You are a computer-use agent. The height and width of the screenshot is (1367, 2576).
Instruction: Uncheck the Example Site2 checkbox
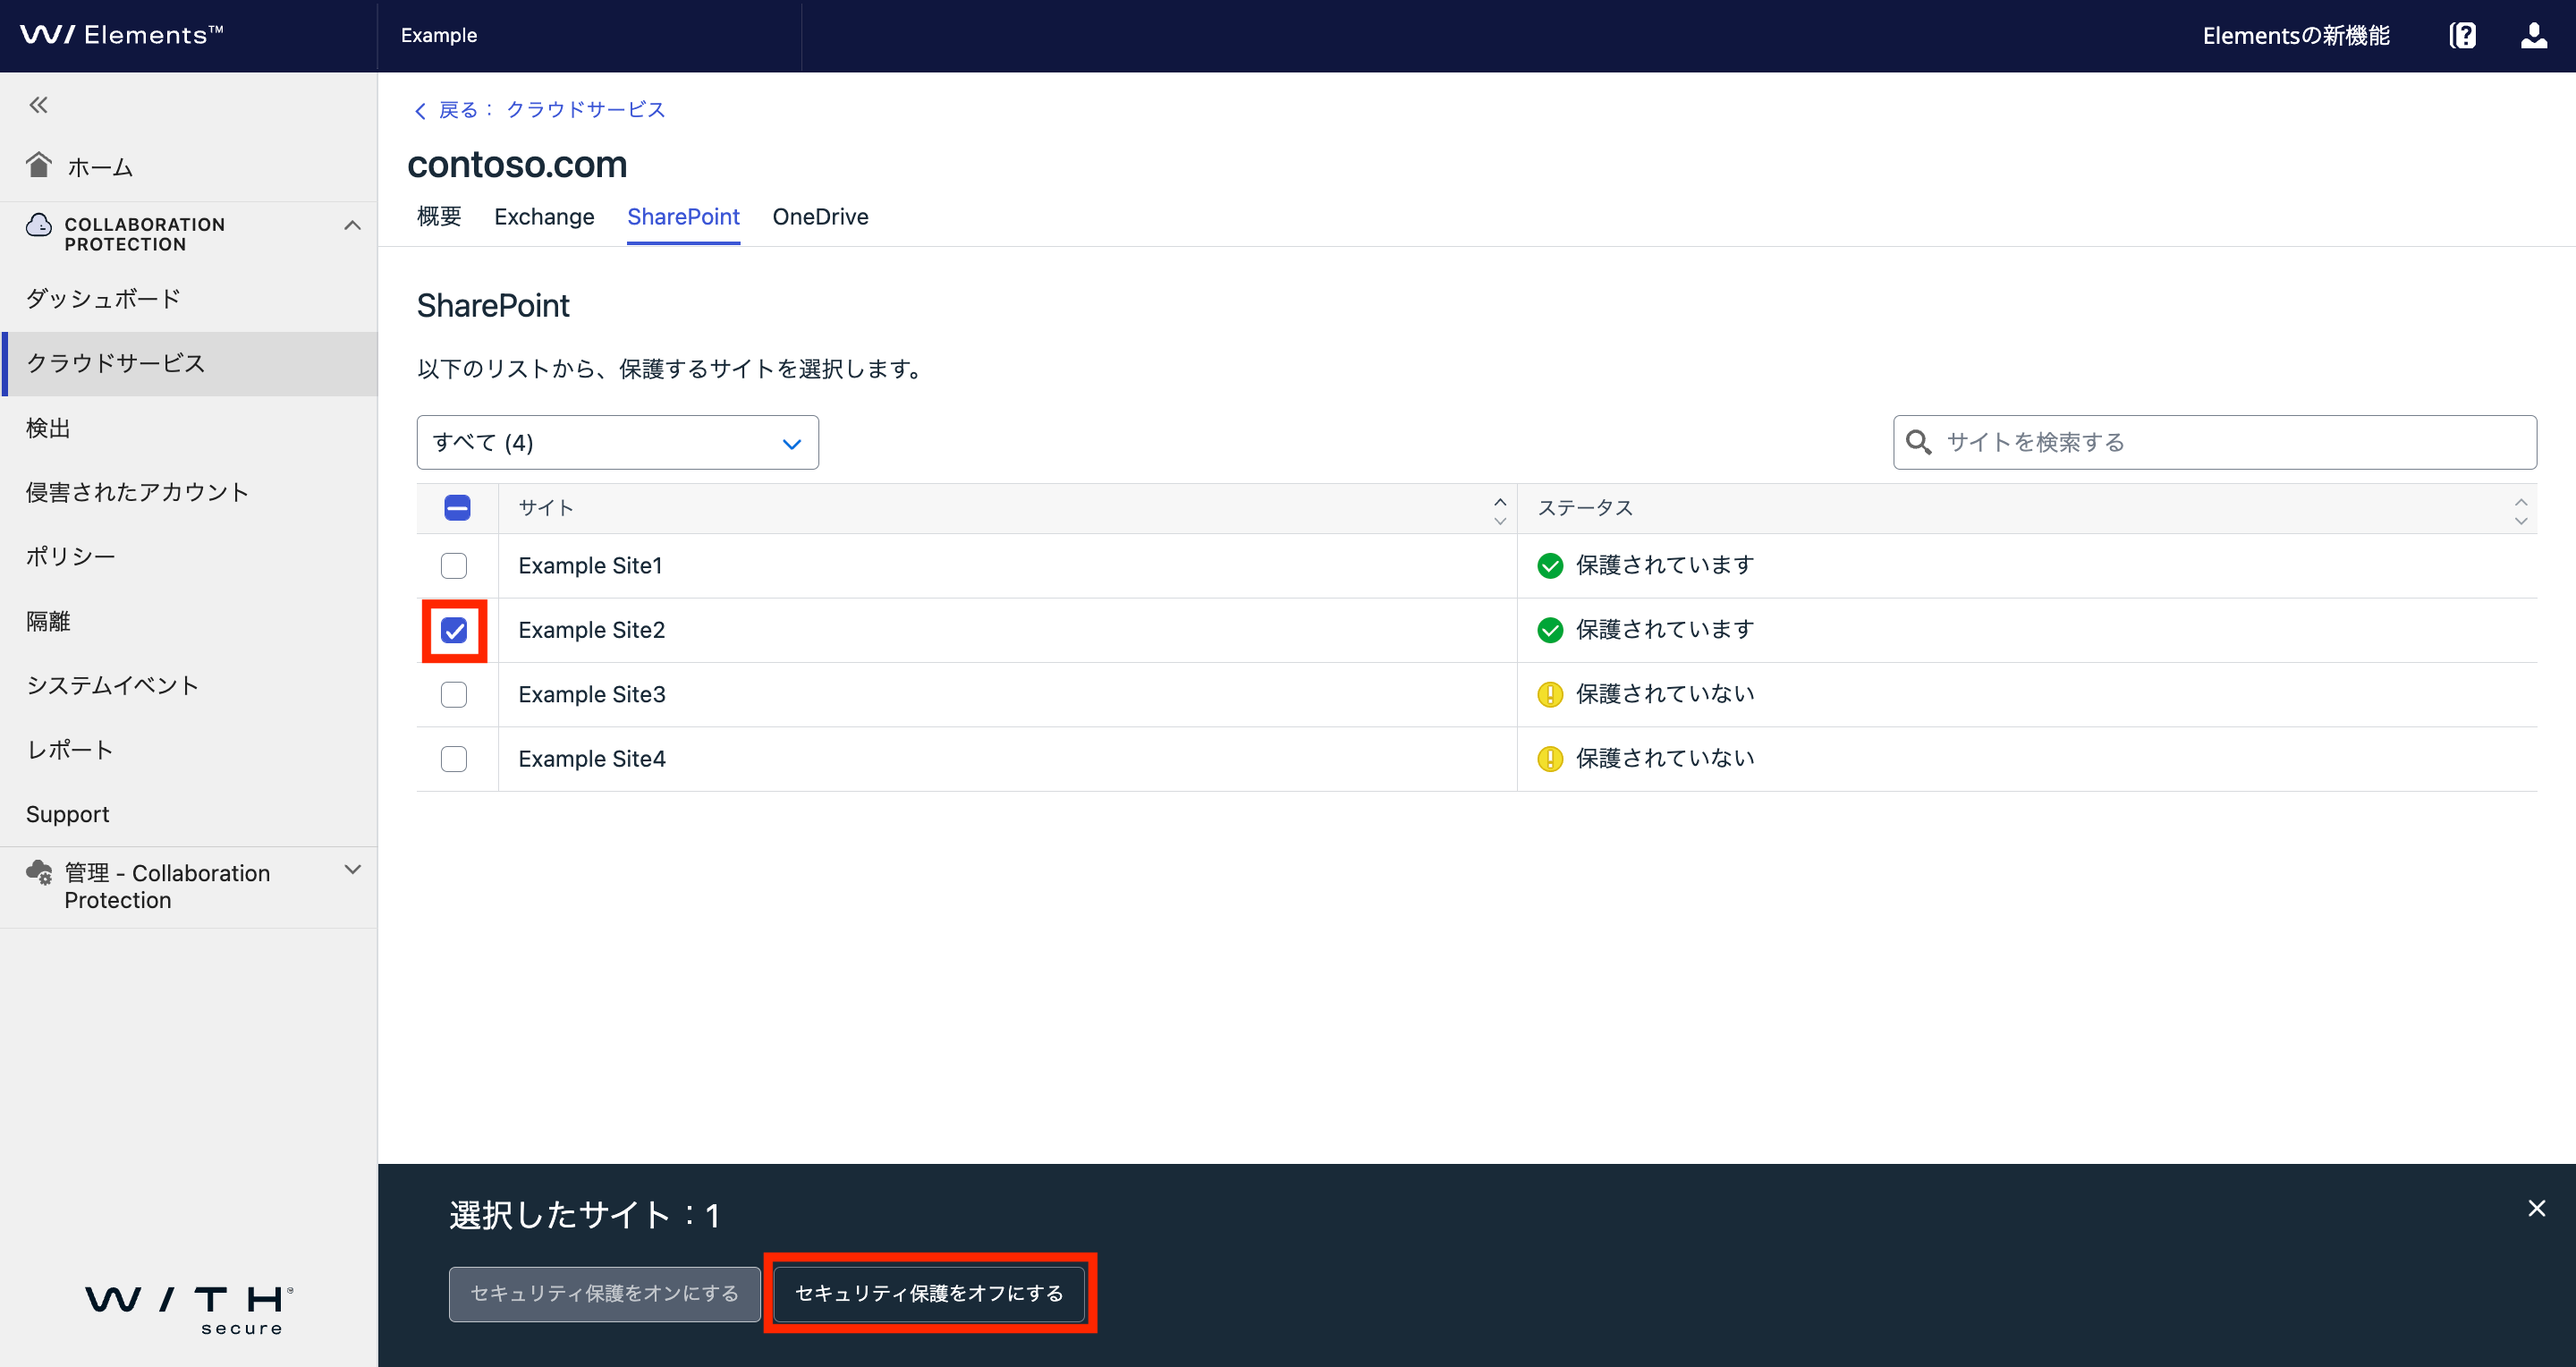coord(454,630)
